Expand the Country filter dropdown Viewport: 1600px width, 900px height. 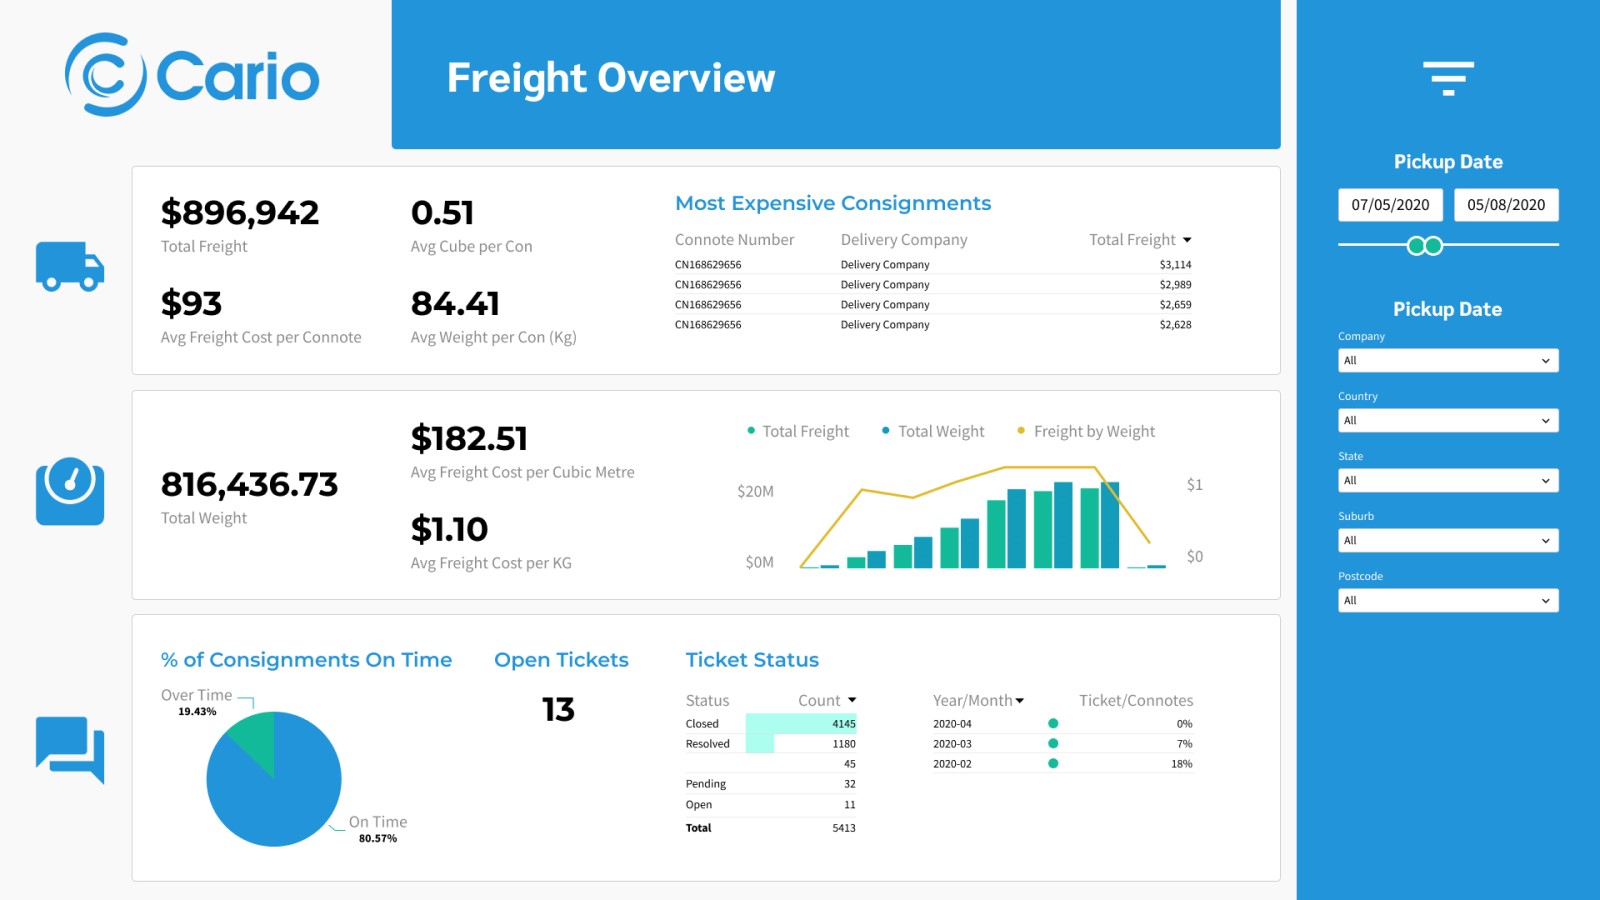coord(1447,420)
